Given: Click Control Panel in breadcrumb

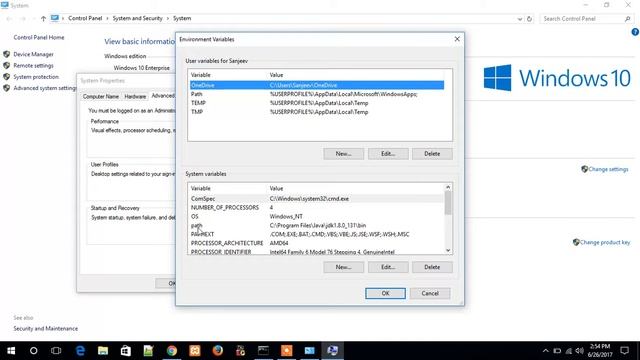Looking at the screenshot, I should tap(85, 18).
